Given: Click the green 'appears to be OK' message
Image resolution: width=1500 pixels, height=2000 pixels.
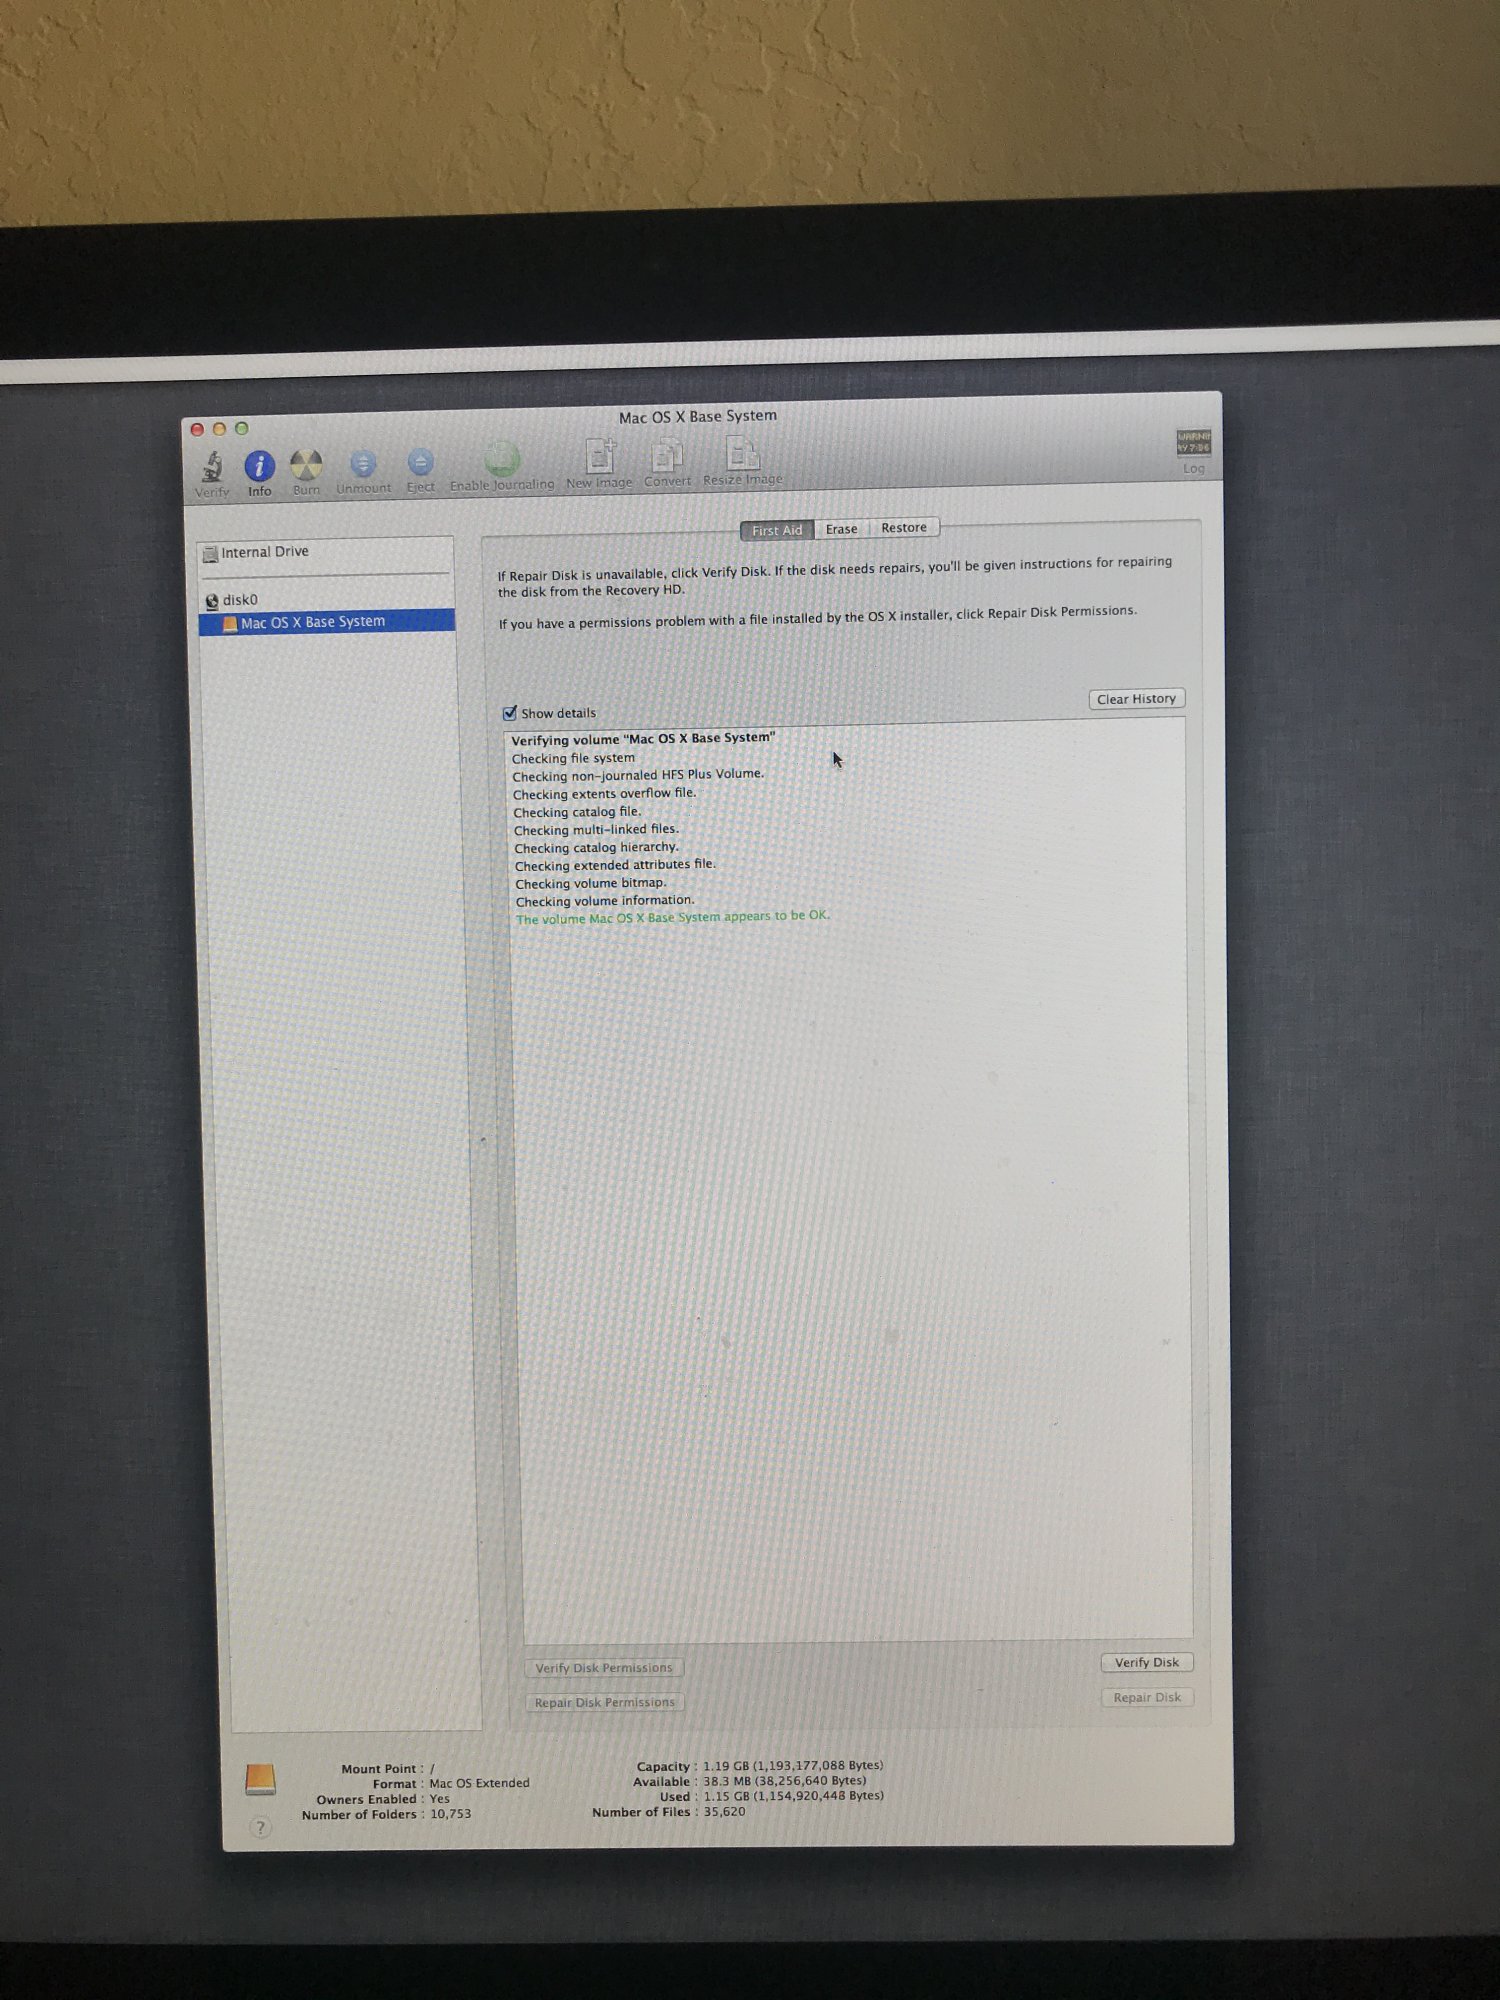Looking at the screenshot, I should click(672, 918).
